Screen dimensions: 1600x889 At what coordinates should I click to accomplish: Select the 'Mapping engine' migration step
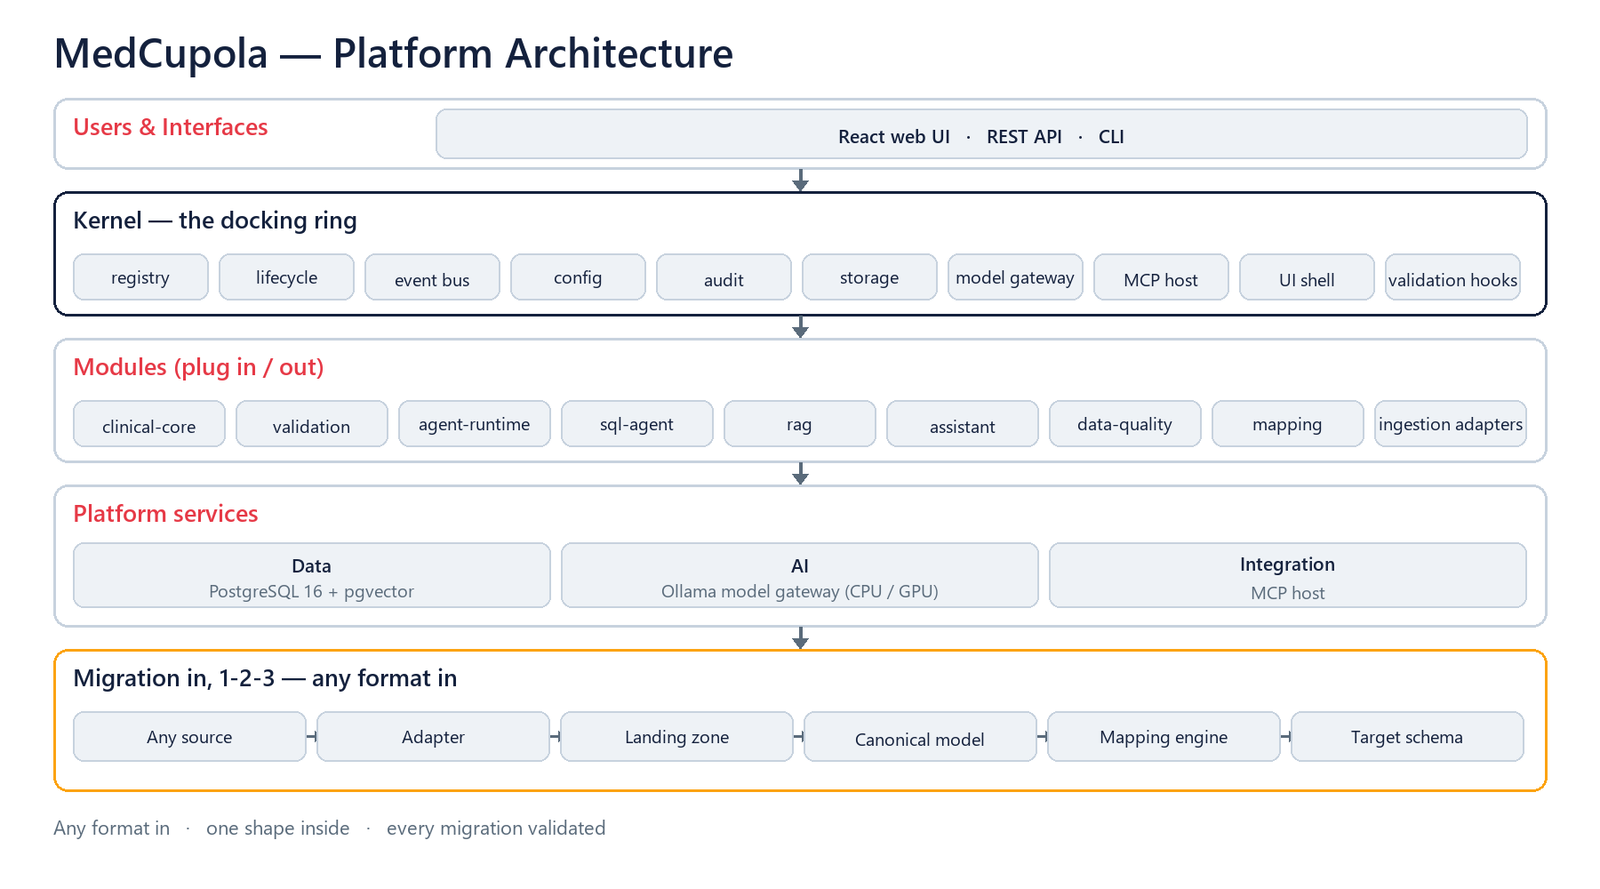pyautogui.click(x=1164, y=737)
